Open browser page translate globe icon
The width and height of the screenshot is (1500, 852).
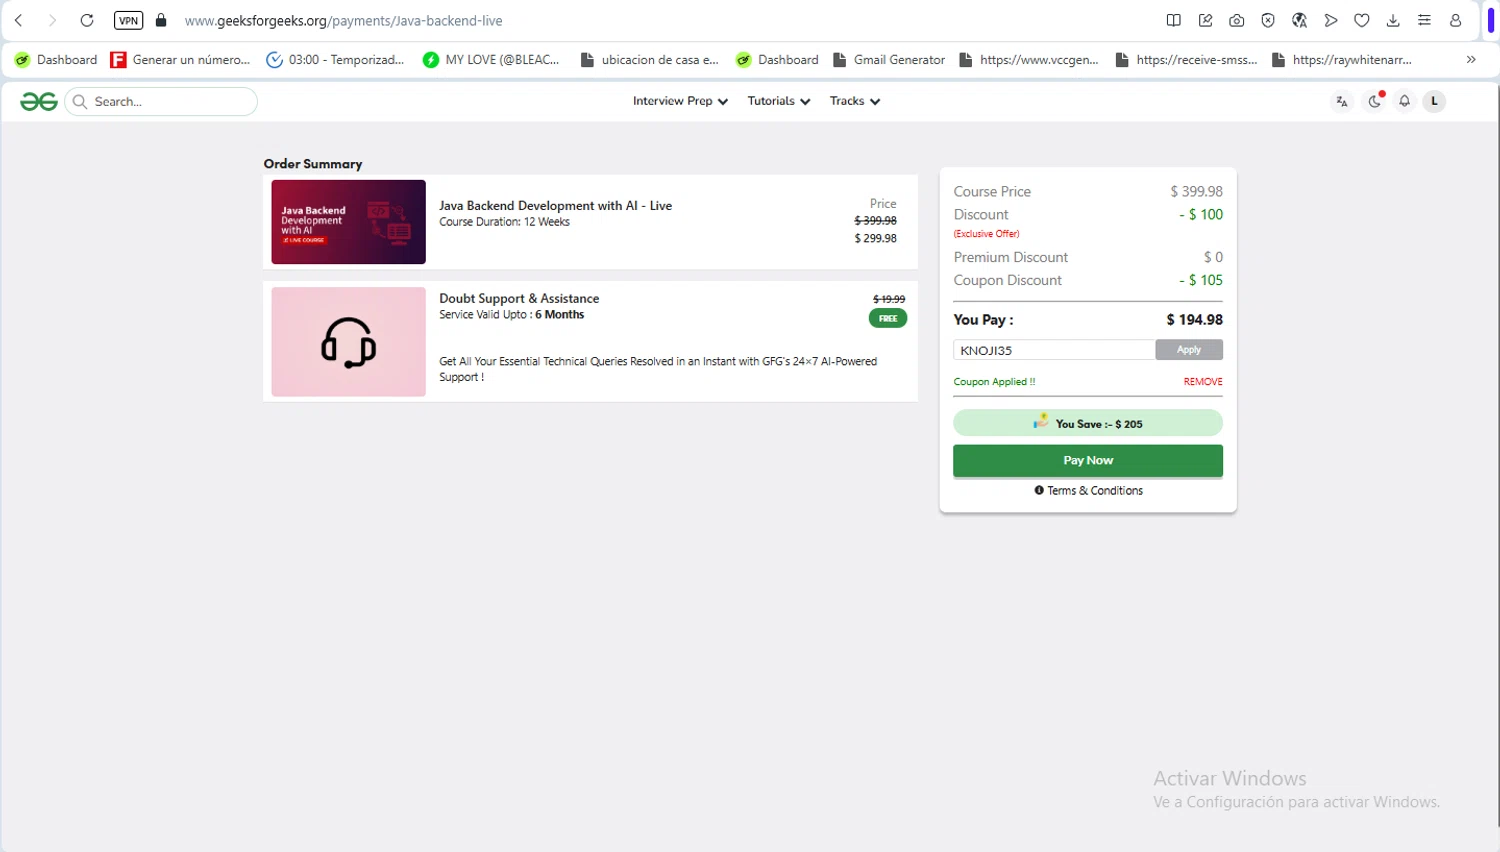tap(1300, 20)
